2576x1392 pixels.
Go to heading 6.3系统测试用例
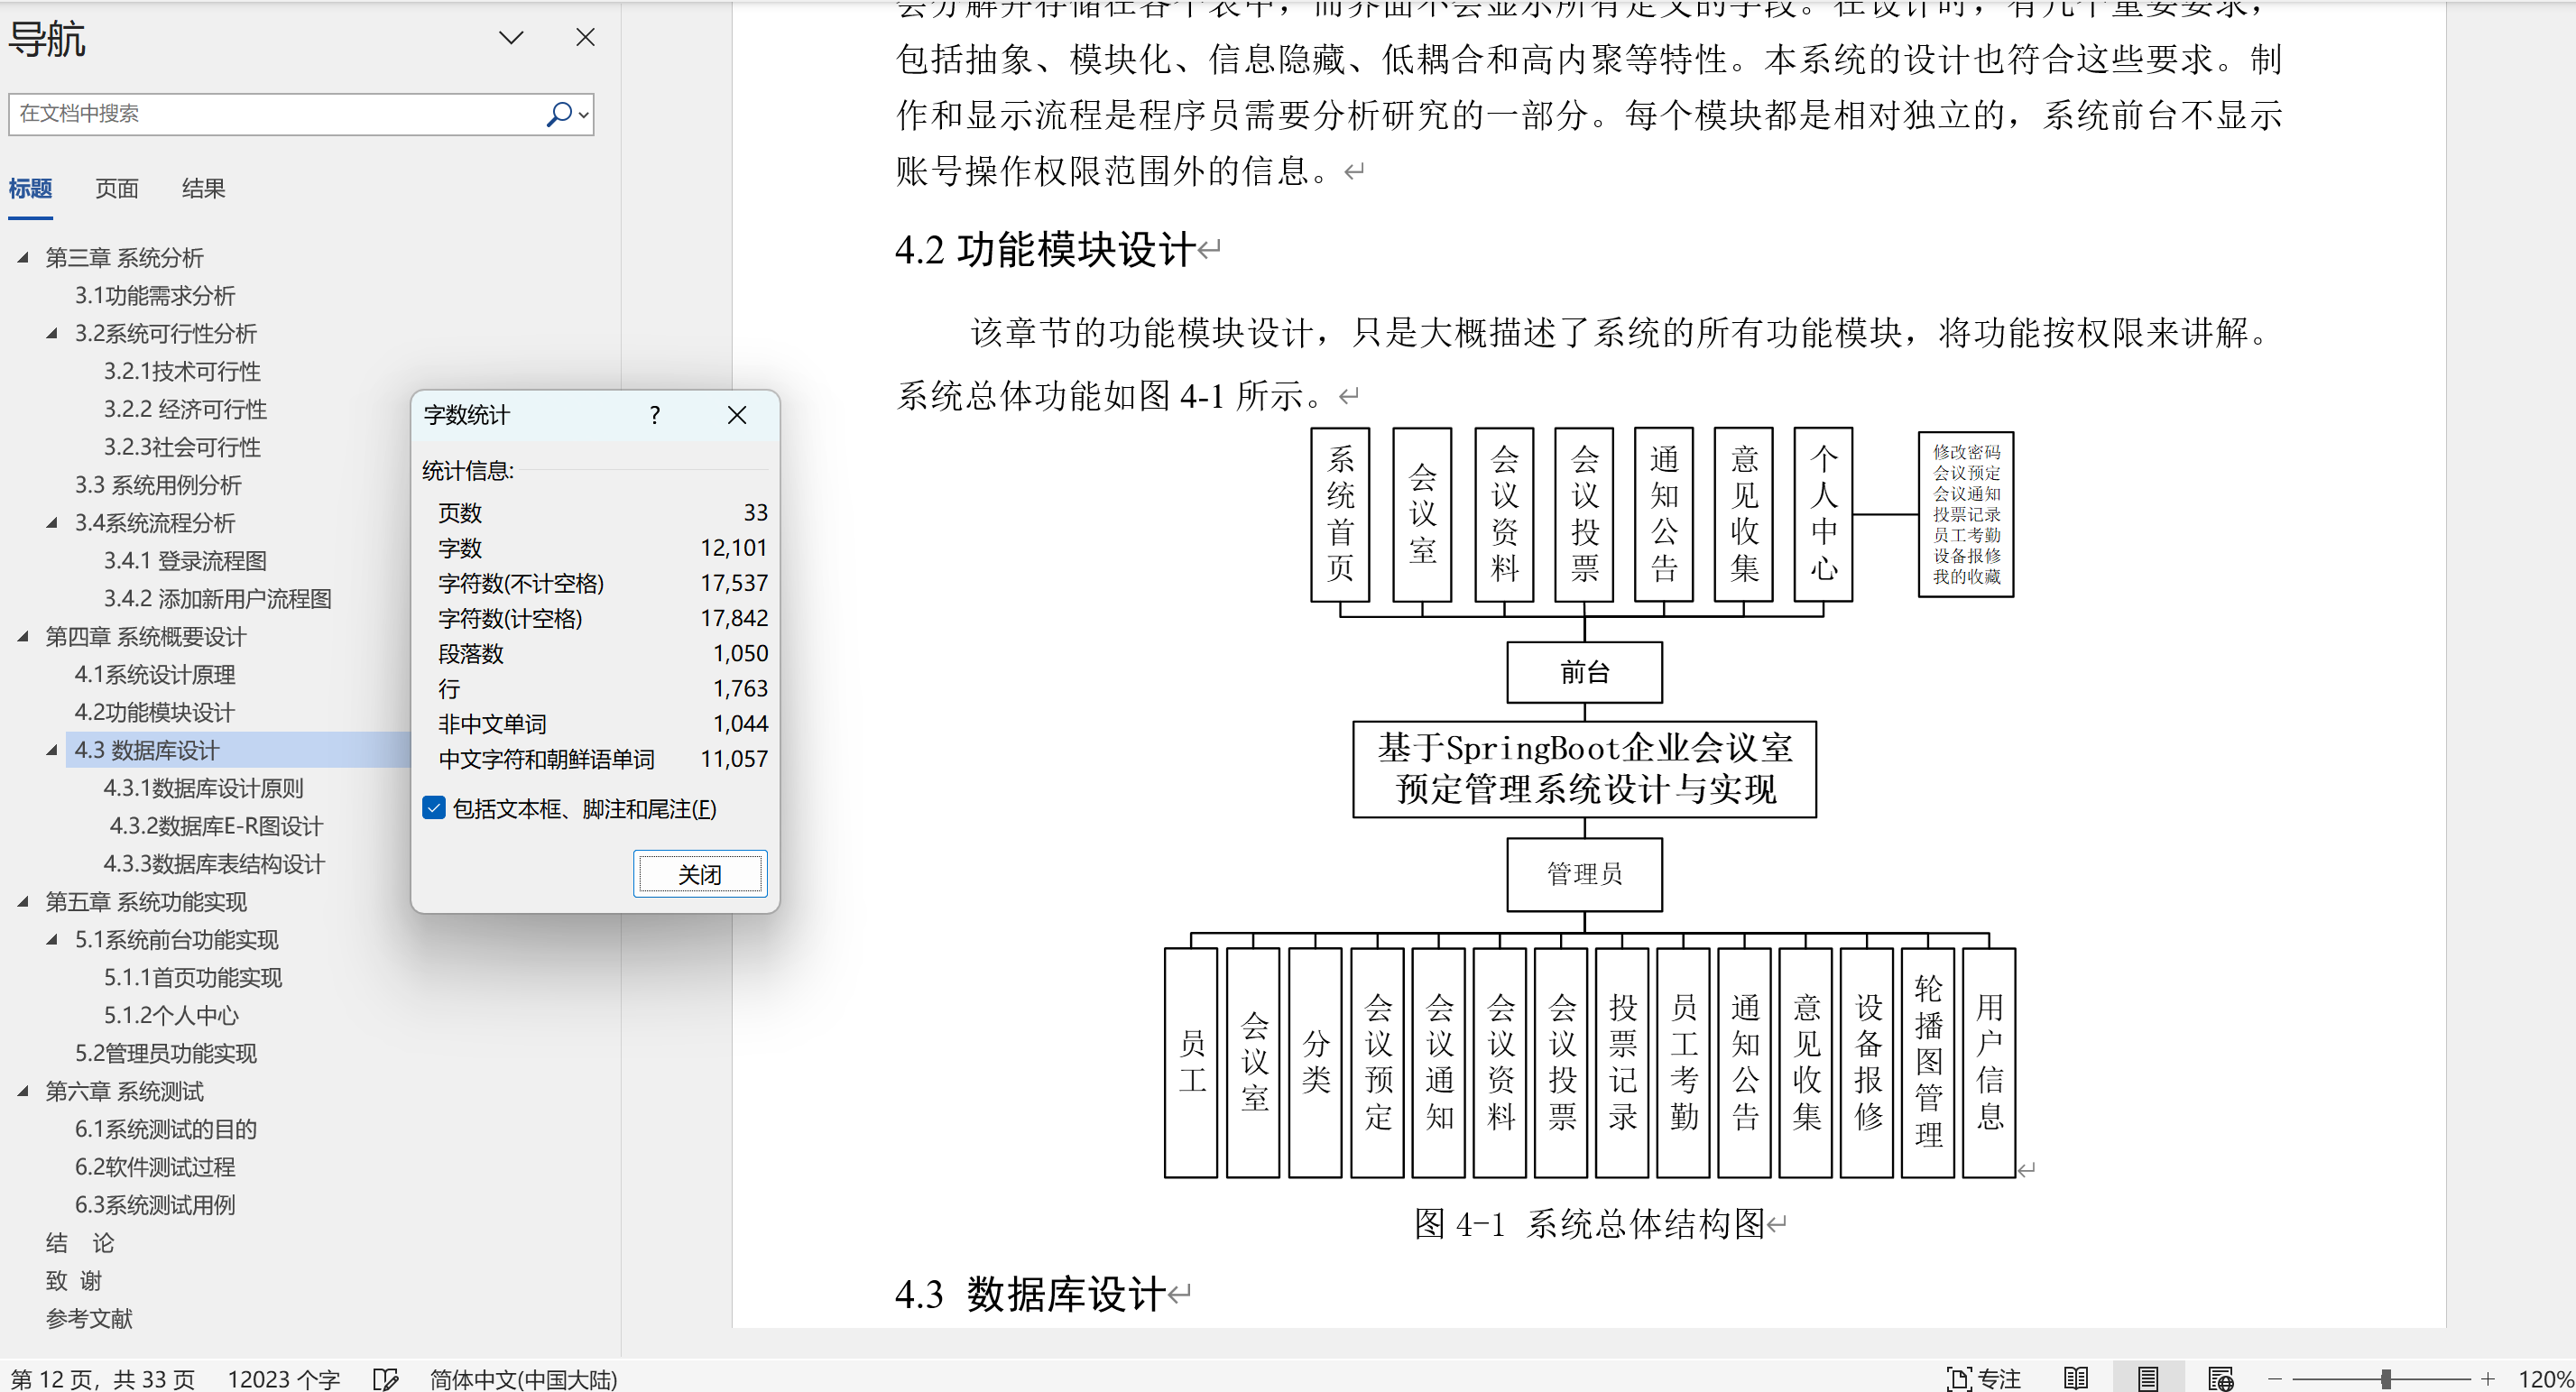[155, 1205]
